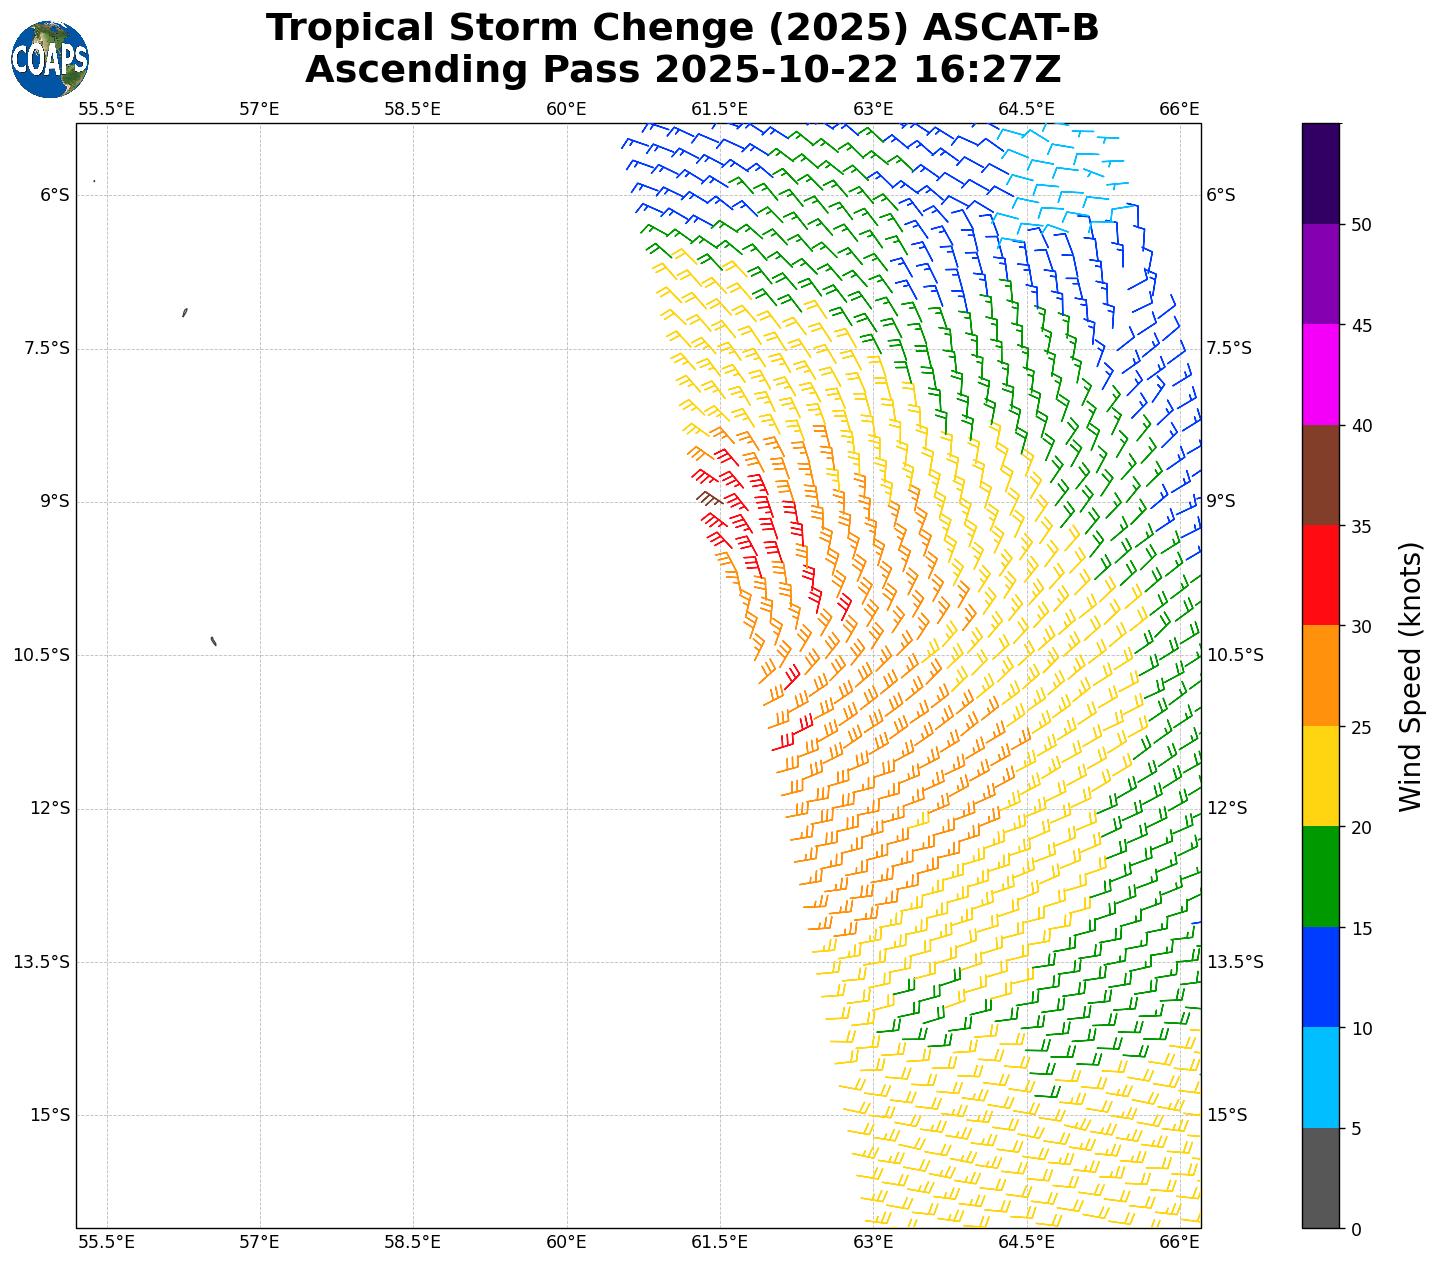Select the magenta 40–45 knot color band

(1320, 374)
